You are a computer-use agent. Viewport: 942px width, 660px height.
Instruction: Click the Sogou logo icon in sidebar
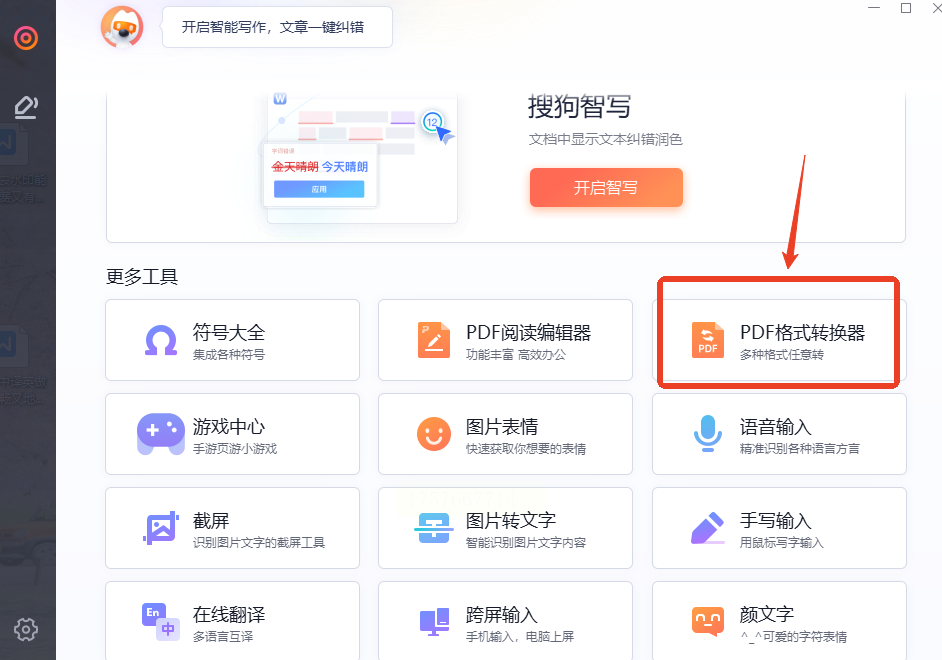pyautogui.click(x=26, y=38)
